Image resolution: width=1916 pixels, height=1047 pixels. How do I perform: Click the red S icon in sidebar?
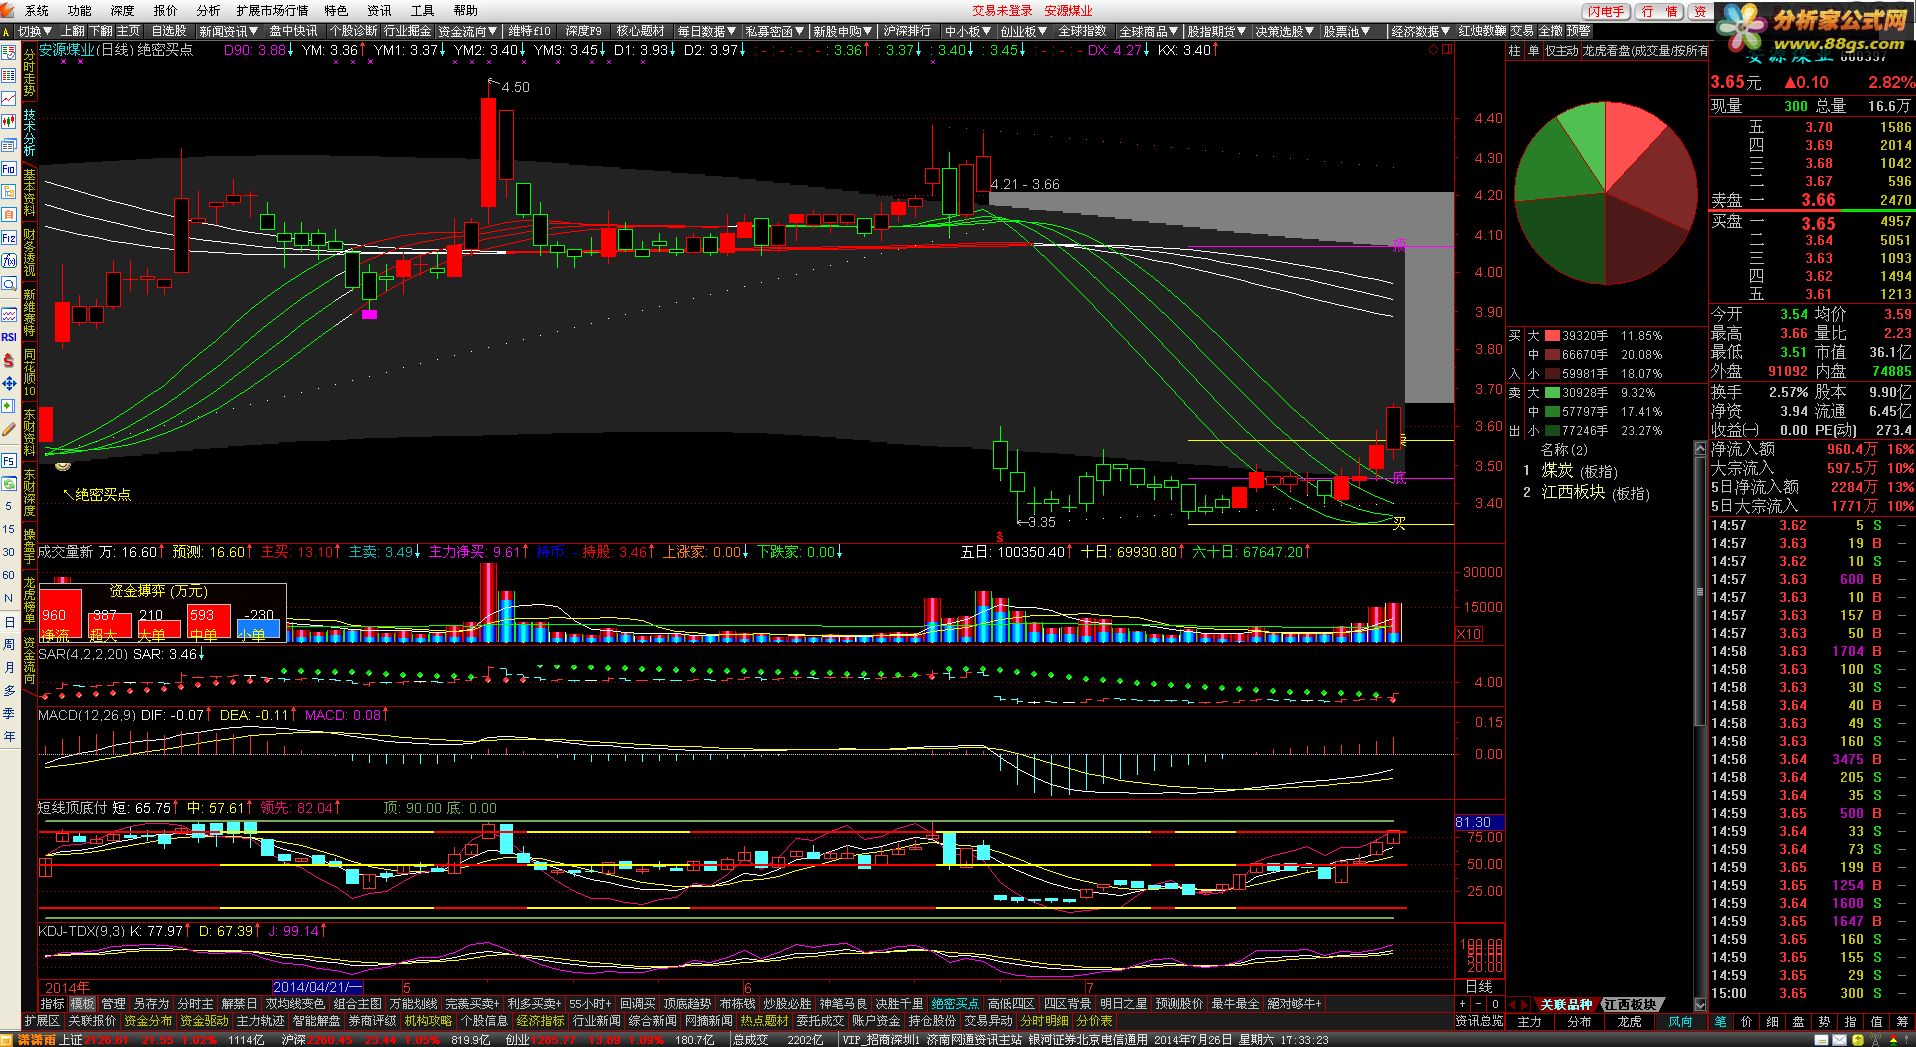point(9,360)
